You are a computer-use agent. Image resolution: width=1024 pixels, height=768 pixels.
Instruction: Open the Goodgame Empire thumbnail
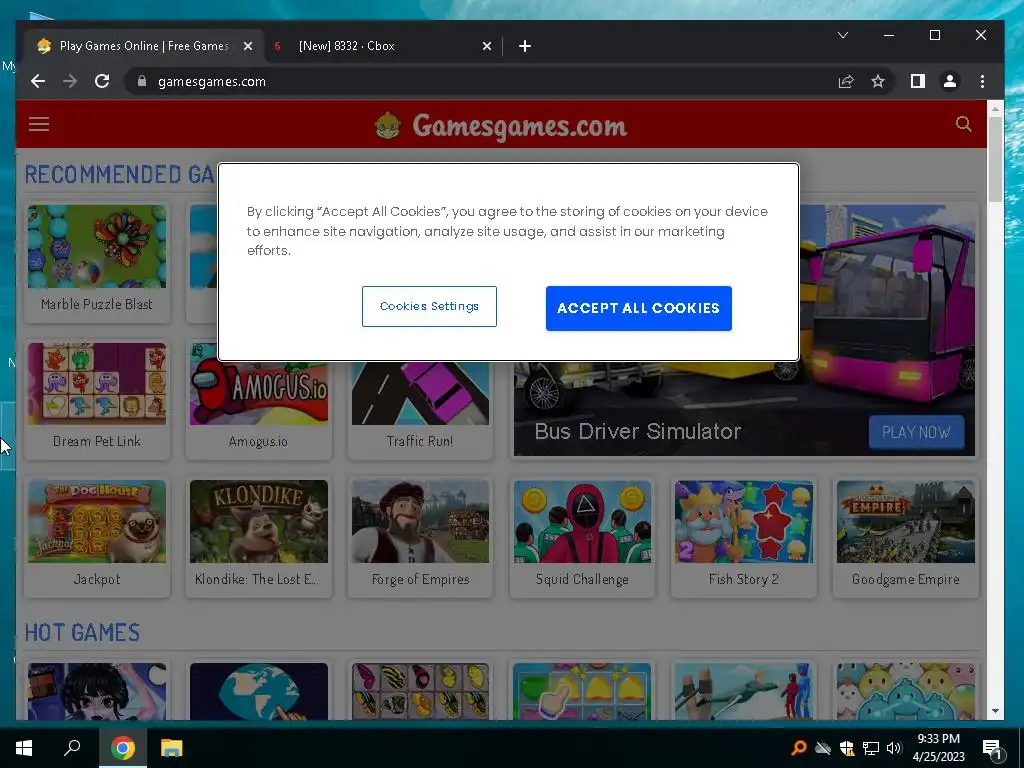tap(906, 521)
